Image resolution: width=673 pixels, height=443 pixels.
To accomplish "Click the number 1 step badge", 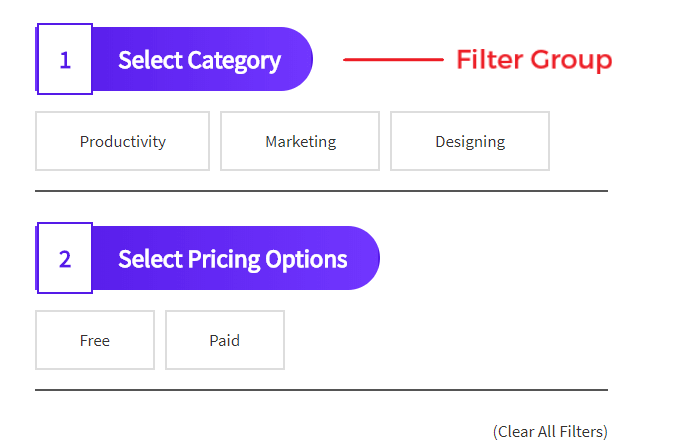I will [x=65, y=59].
